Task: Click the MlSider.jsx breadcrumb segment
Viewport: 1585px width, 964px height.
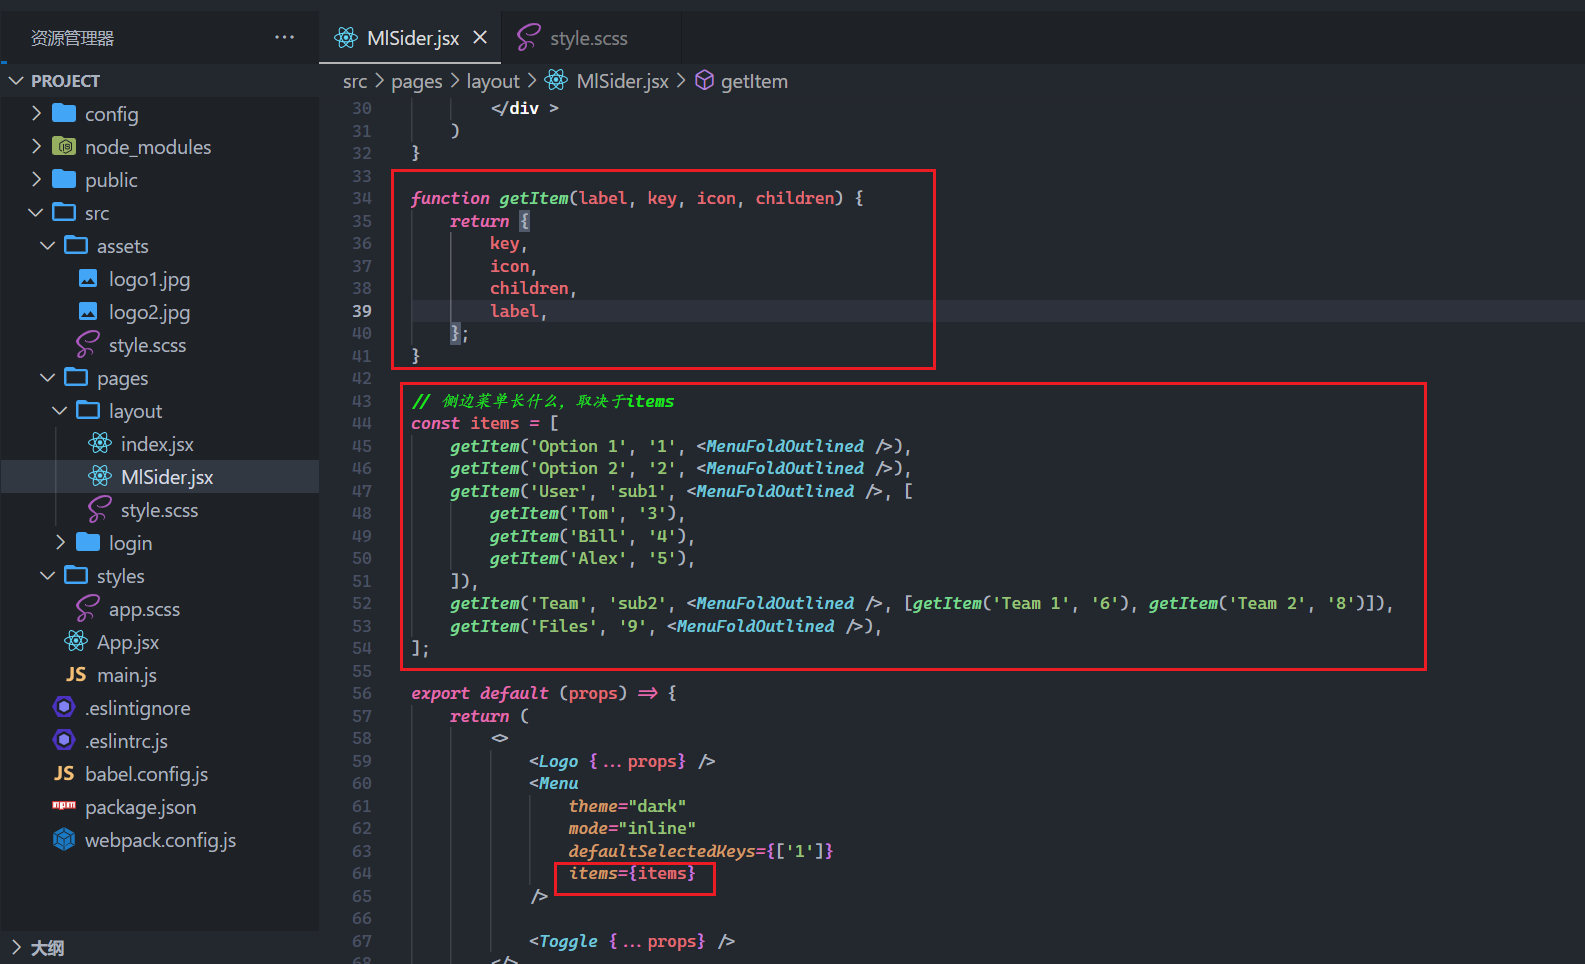Action: tap(622, 81)
